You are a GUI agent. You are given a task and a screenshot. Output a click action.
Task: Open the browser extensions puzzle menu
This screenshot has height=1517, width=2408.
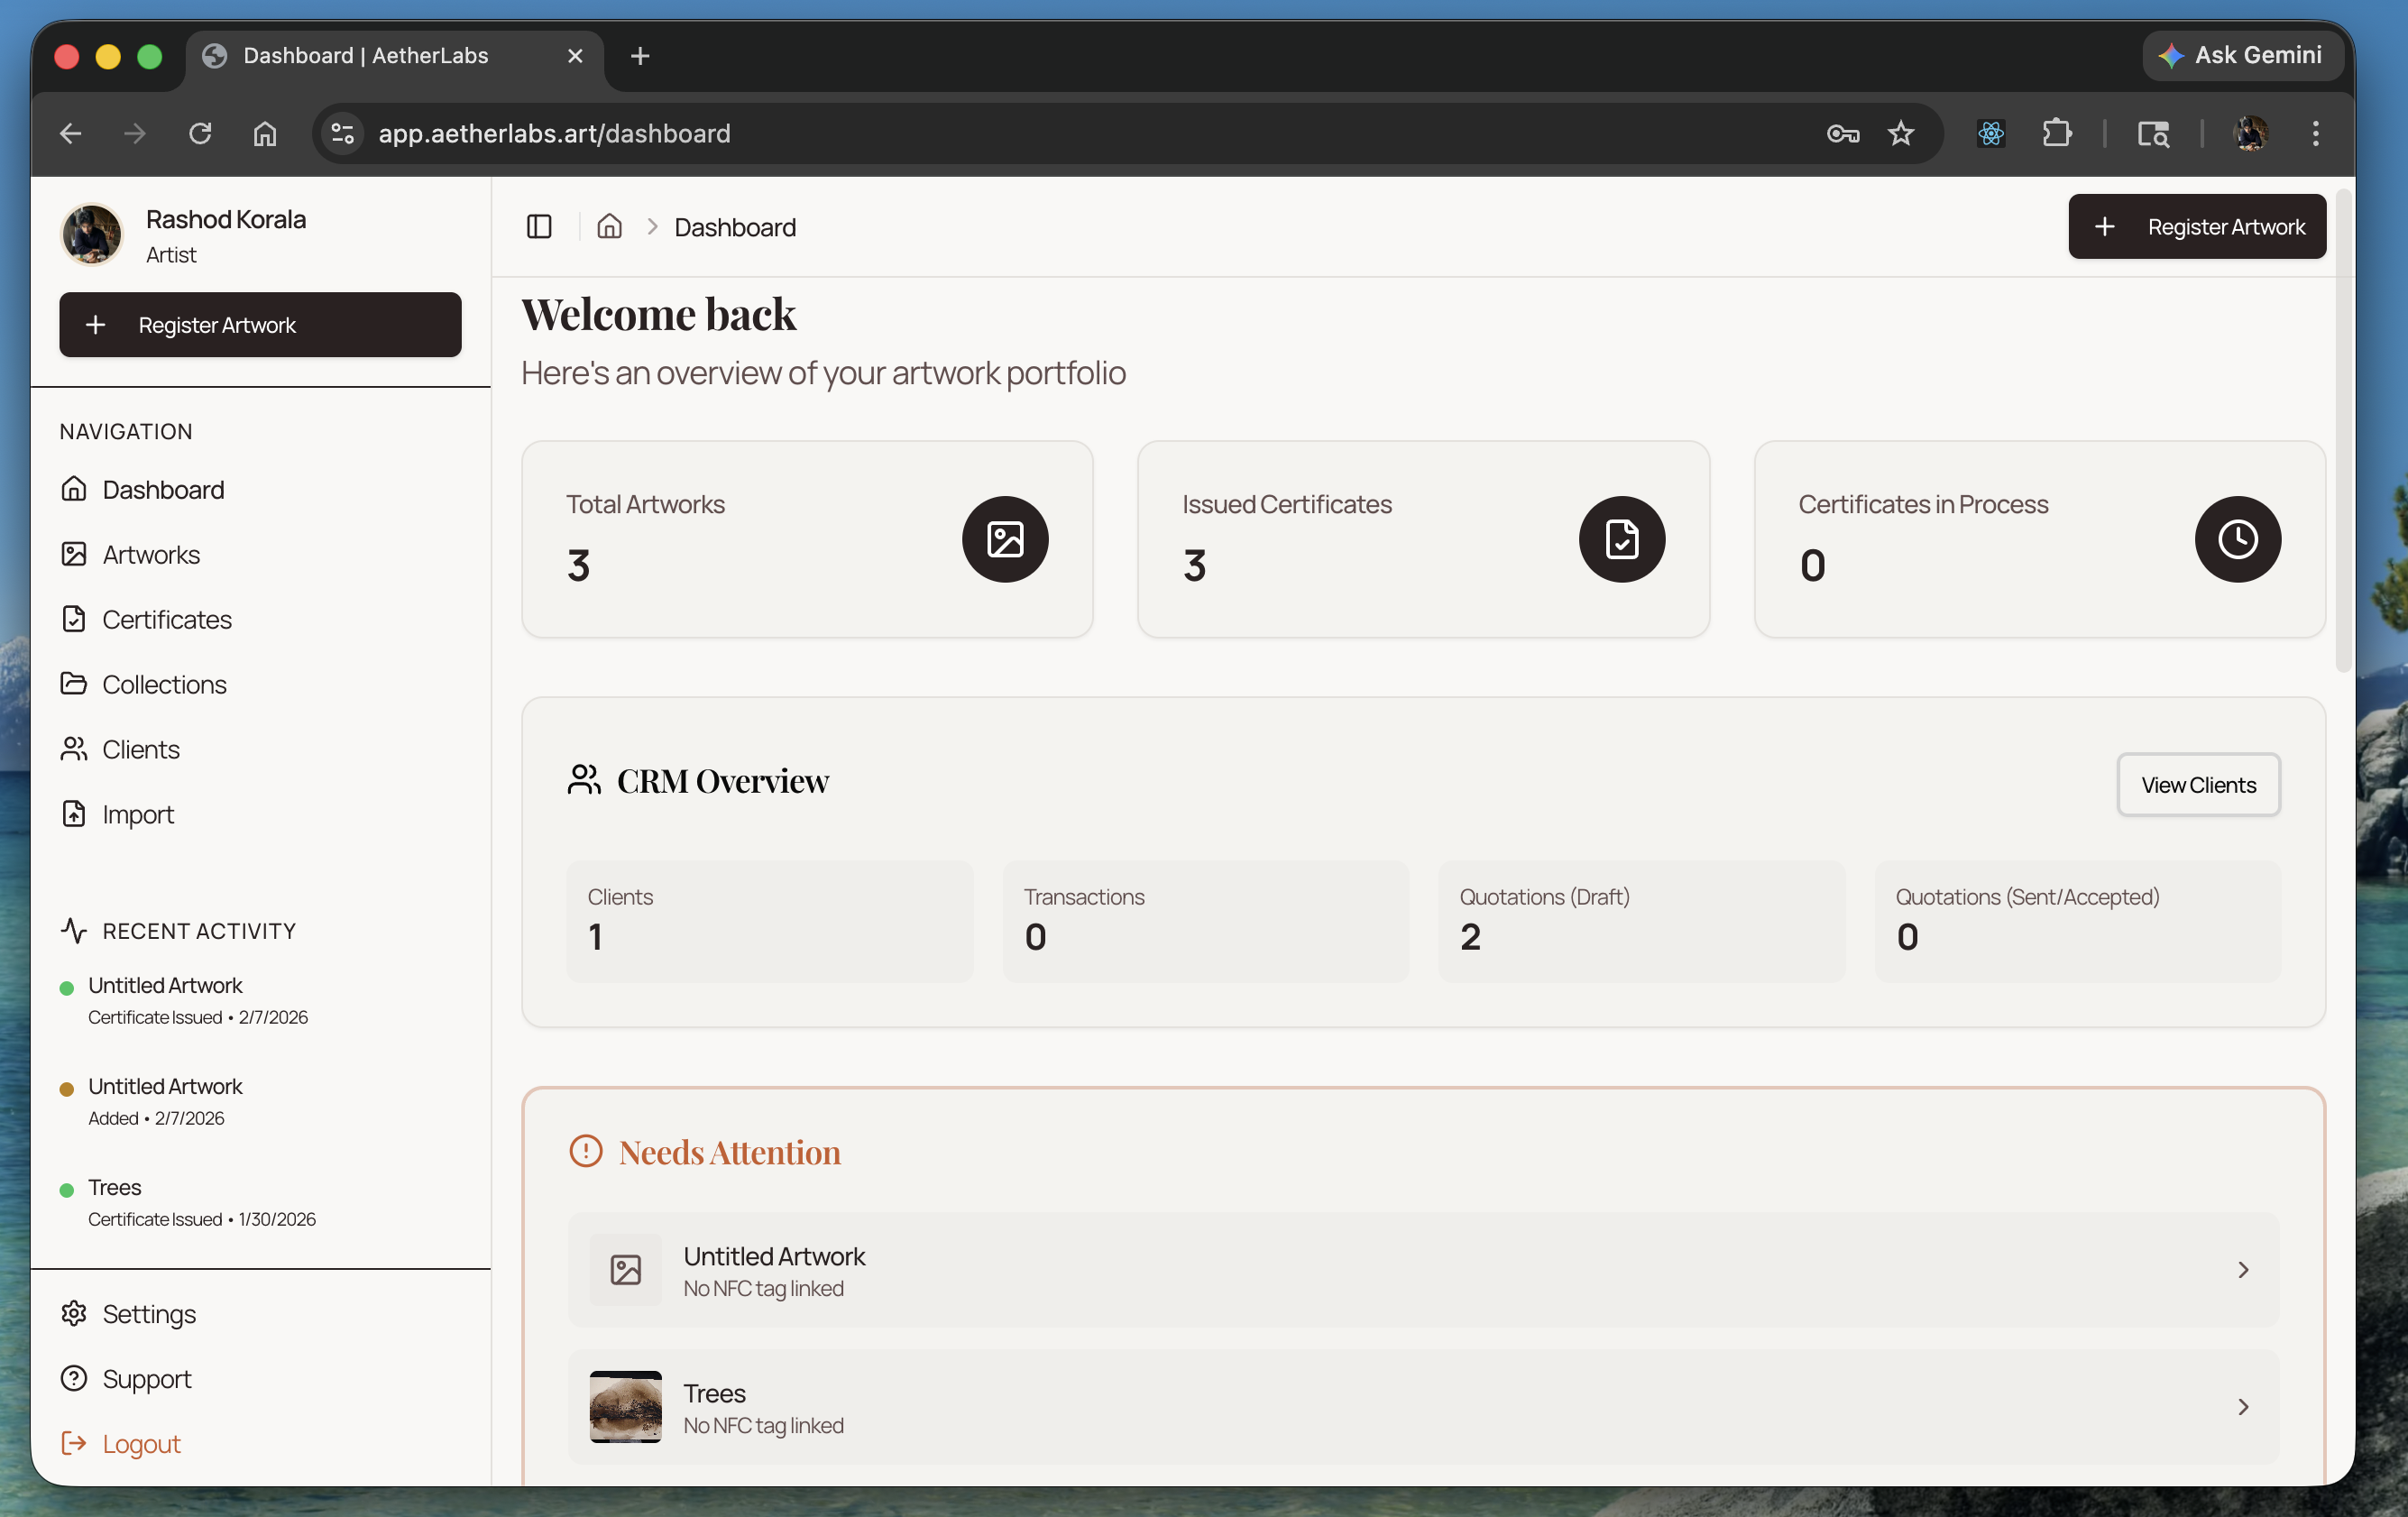pyautogui.click(x=2057, y=133)
